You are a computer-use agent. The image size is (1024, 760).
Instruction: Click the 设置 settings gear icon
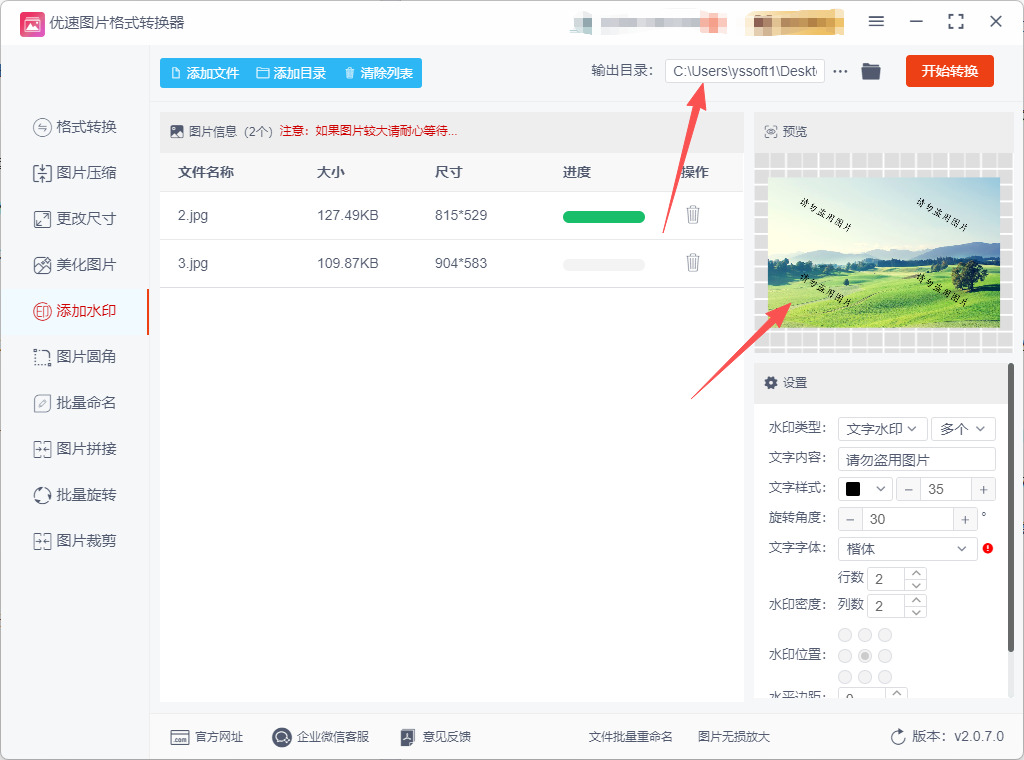(771, 383)
